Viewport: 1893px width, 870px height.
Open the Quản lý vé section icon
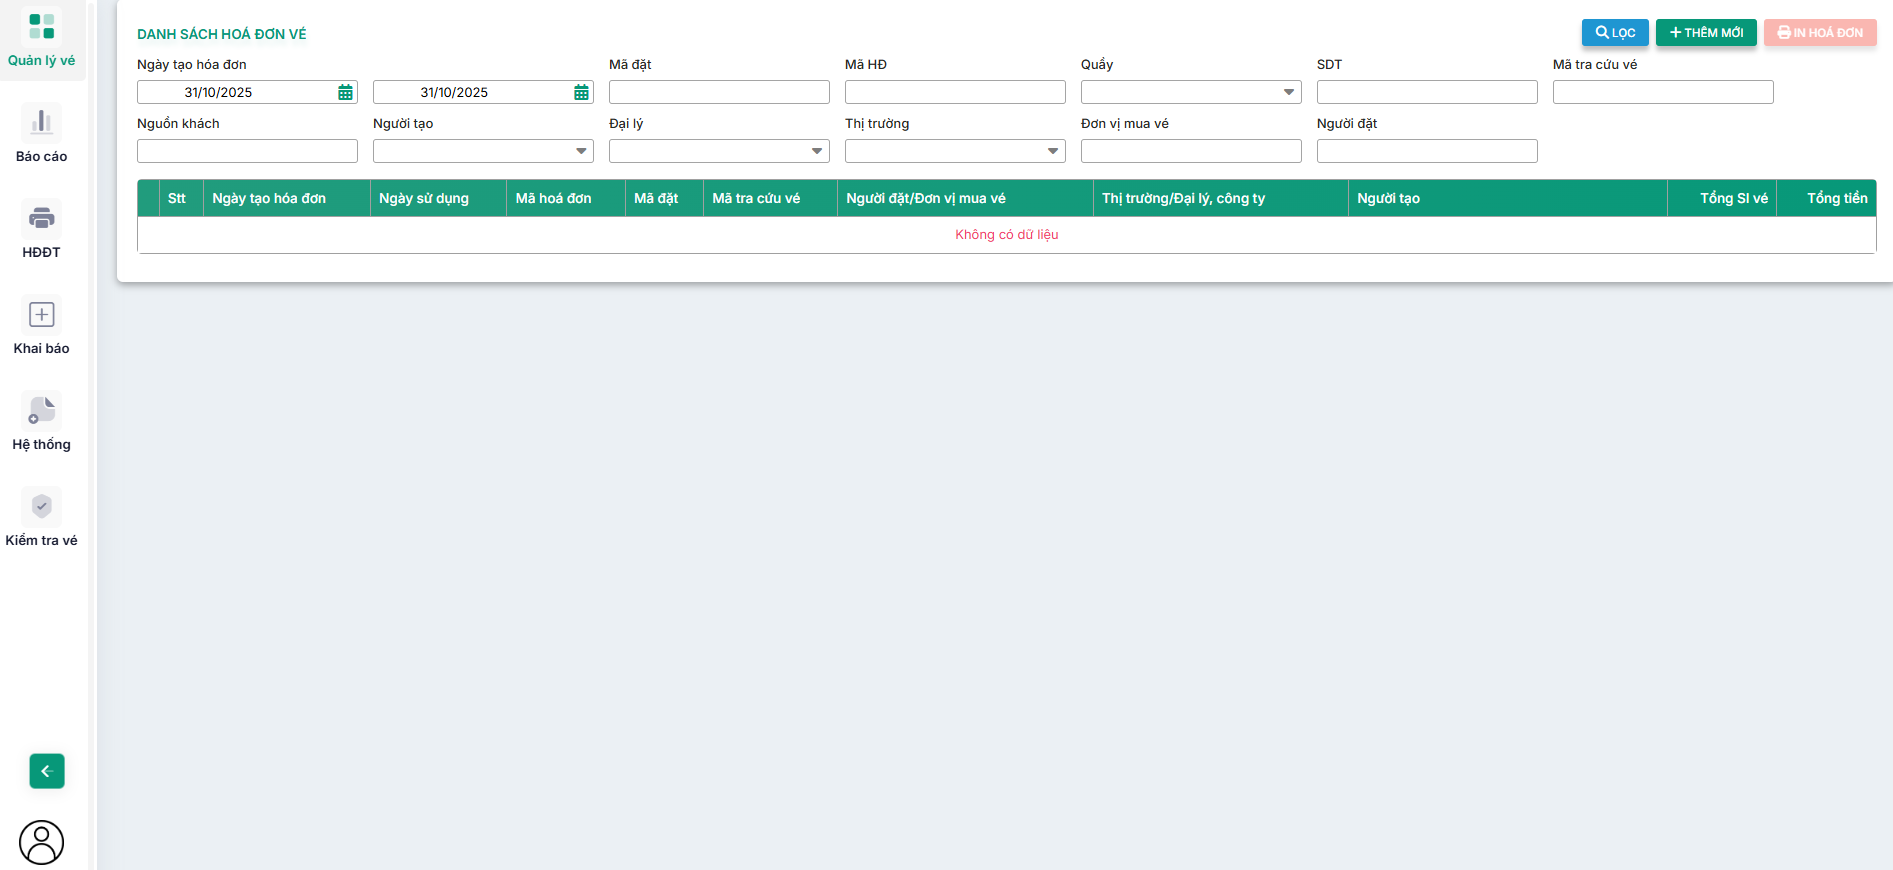[41, 27]
